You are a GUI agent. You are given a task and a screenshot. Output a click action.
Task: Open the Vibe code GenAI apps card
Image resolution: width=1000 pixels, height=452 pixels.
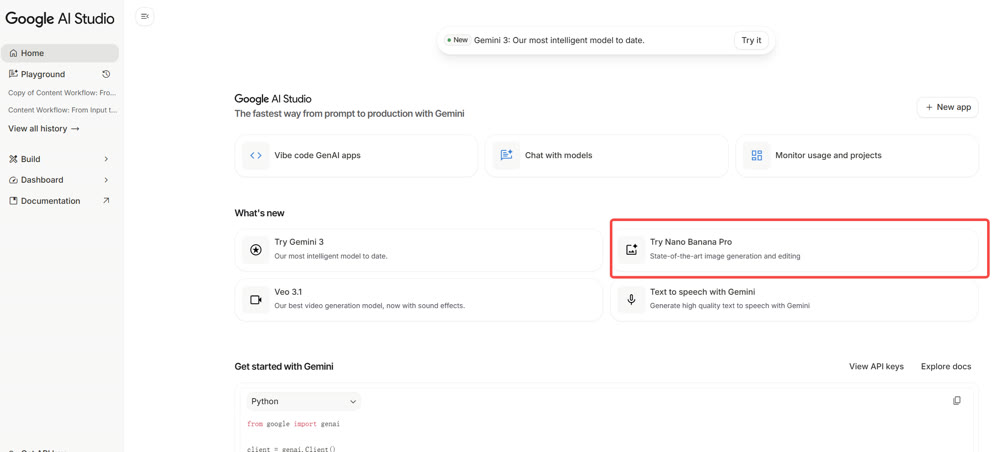point(357,155)
